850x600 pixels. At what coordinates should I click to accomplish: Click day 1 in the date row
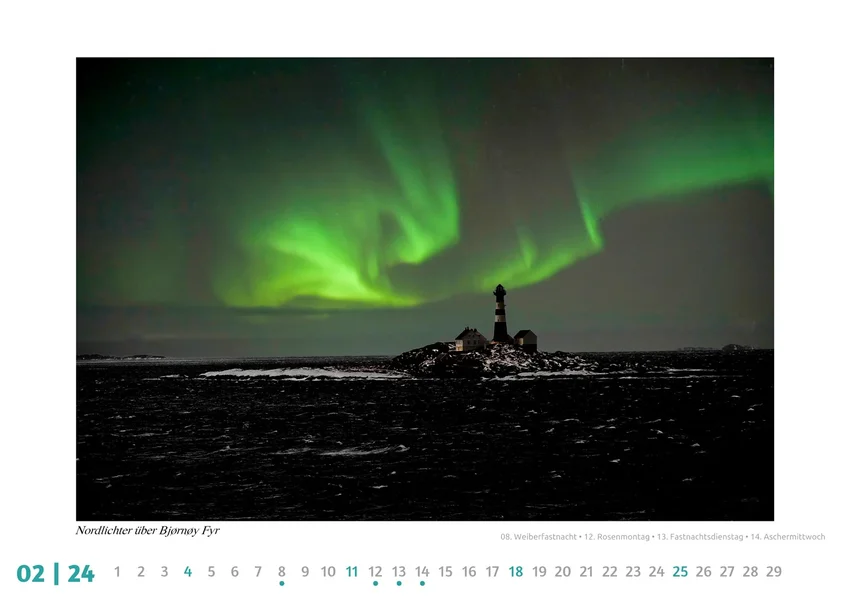point(117,572)
